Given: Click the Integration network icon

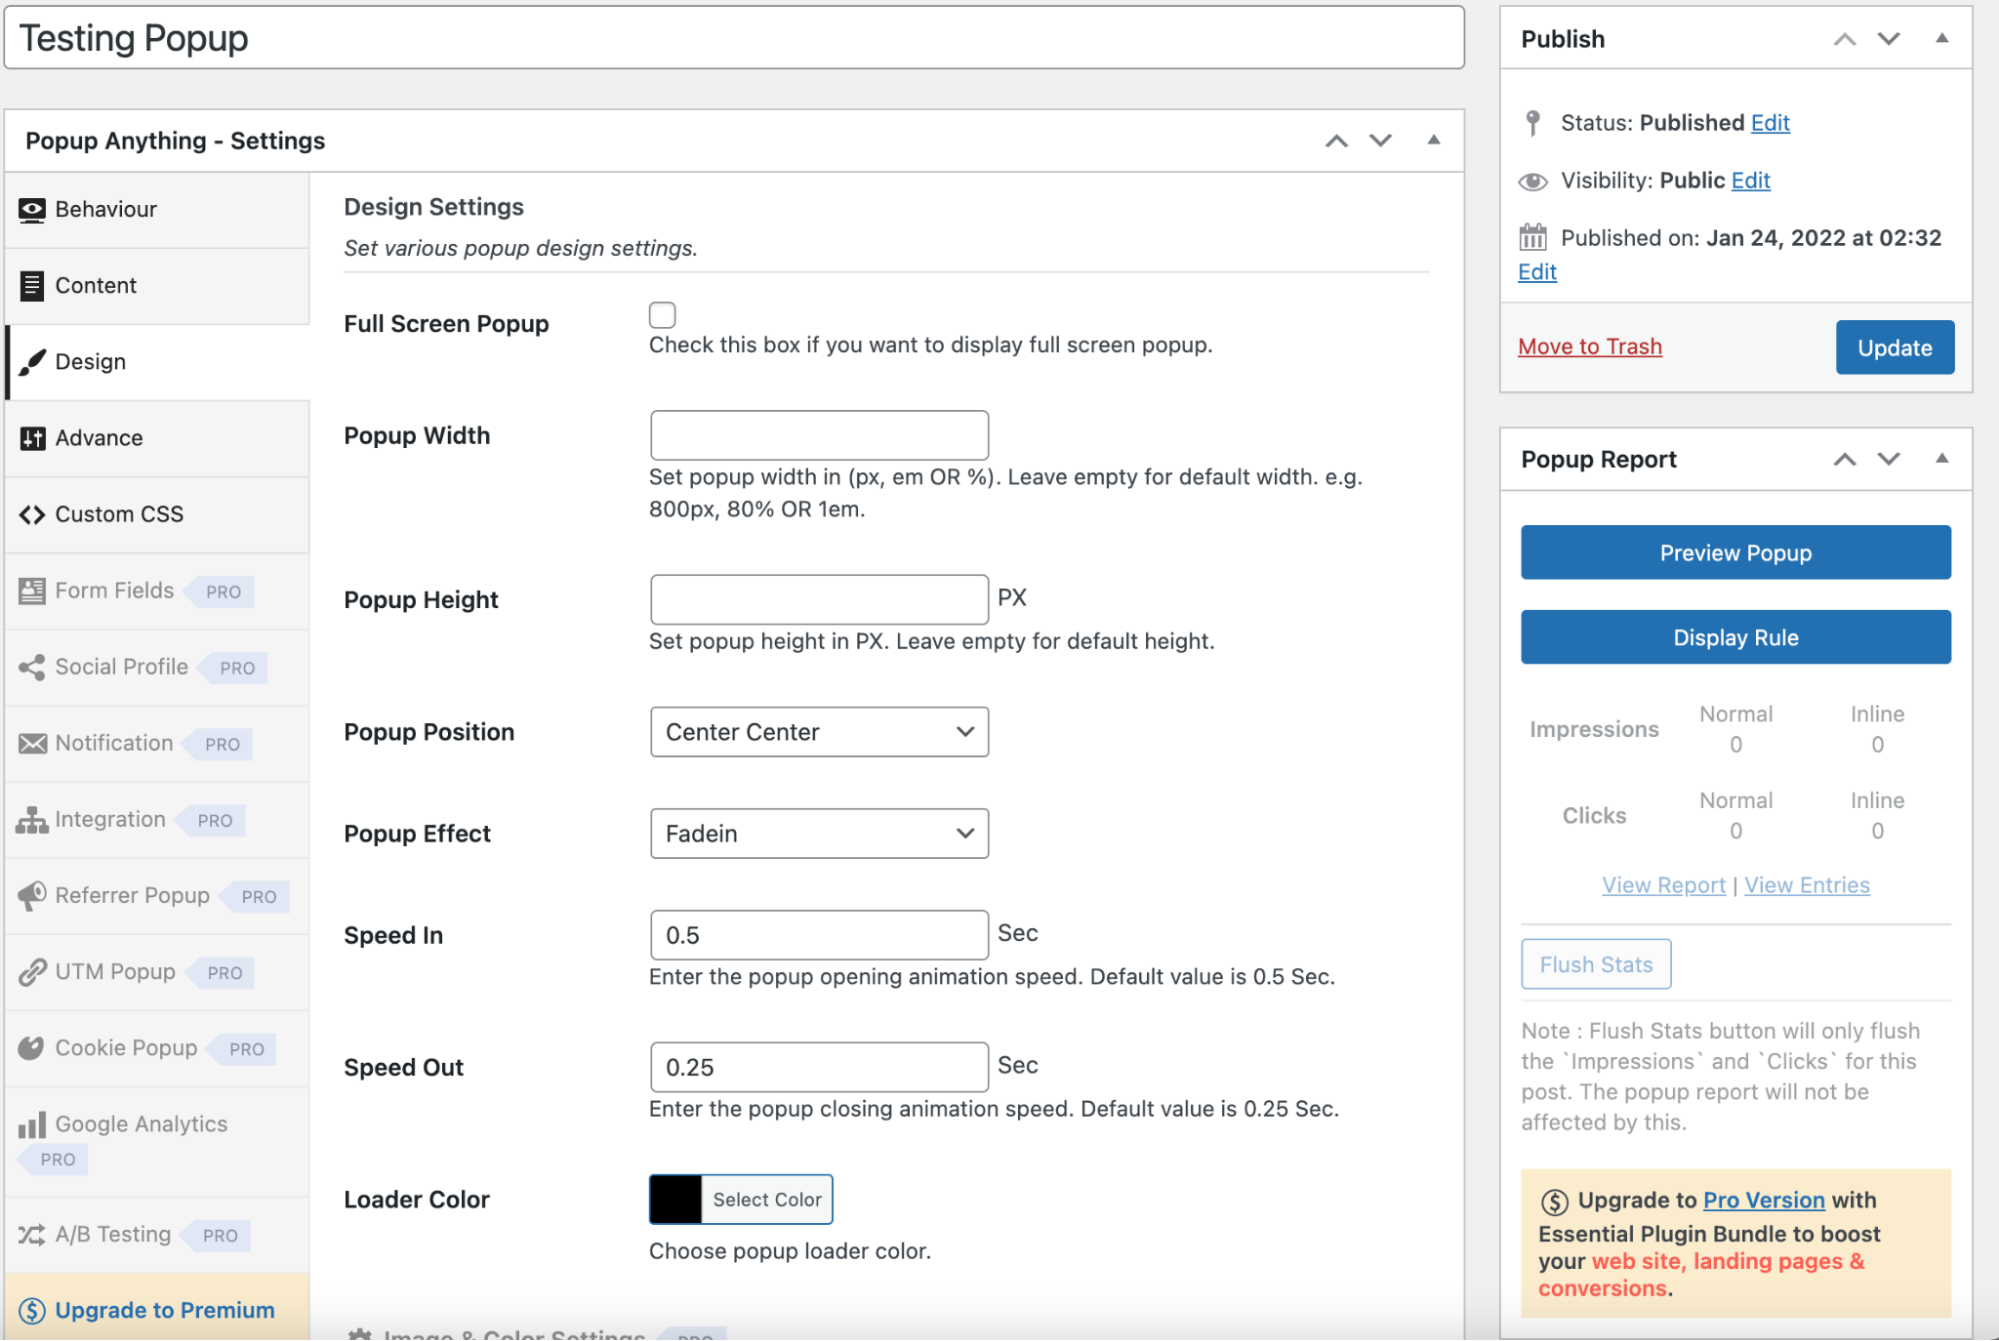Looking at the screenshot, I should 32,820.
